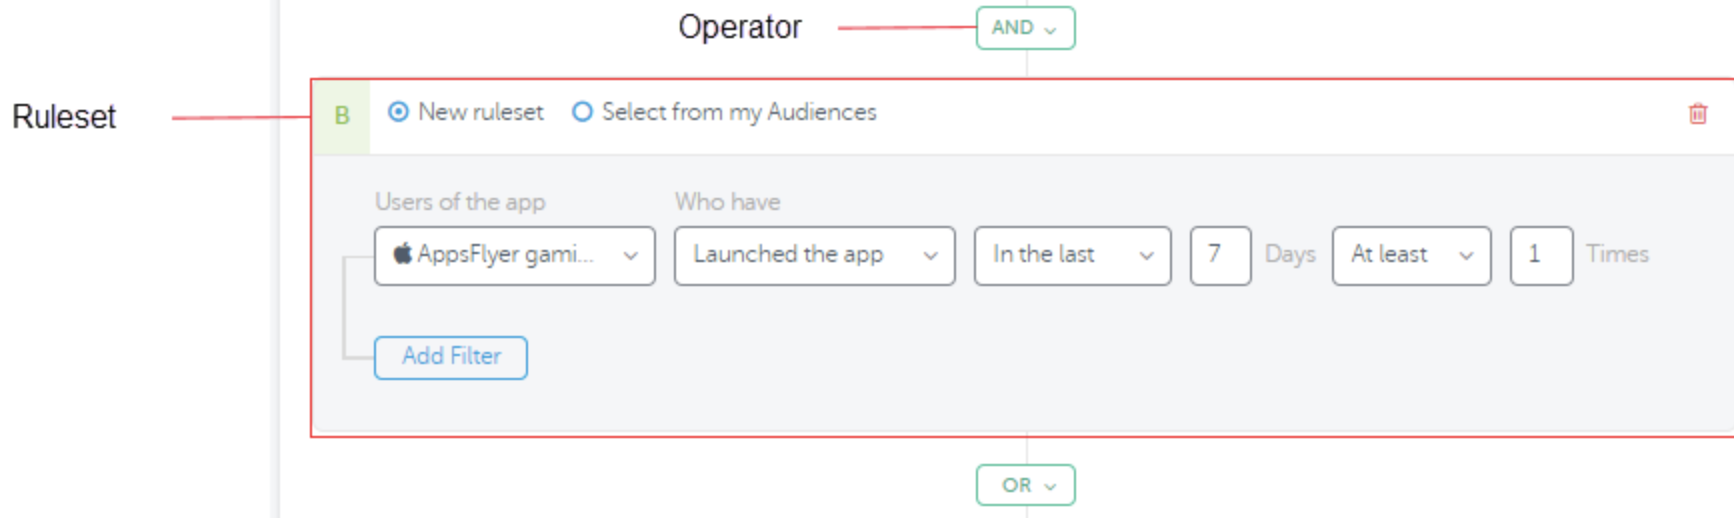Image resolution: width=1734 pixels, height=518 pixels.
Task: Open the At least dropdown
Action: pyautogui.click(x=1412, y=256)
